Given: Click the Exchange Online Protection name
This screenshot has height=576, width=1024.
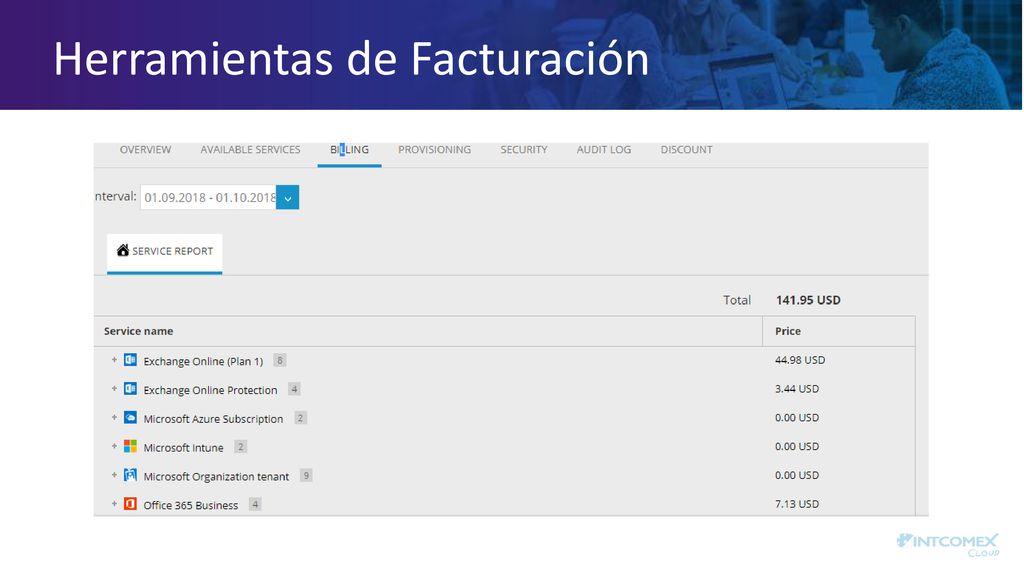Looking at the screenshot, I should [210, 390].
